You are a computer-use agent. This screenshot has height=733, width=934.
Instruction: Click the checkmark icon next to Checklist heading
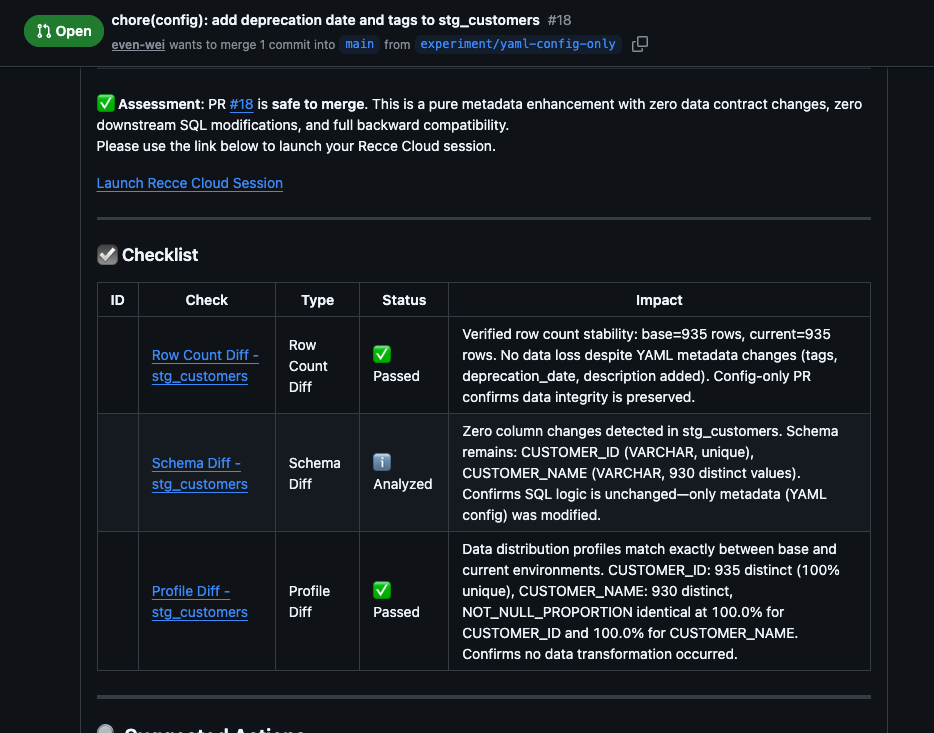click(x=106, y=254)
